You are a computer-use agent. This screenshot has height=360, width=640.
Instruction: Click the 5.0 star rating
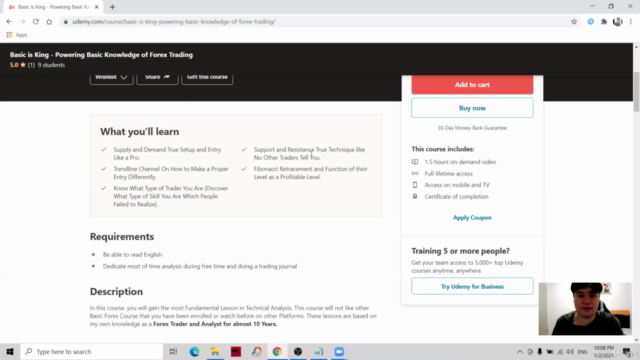(18, 65)
